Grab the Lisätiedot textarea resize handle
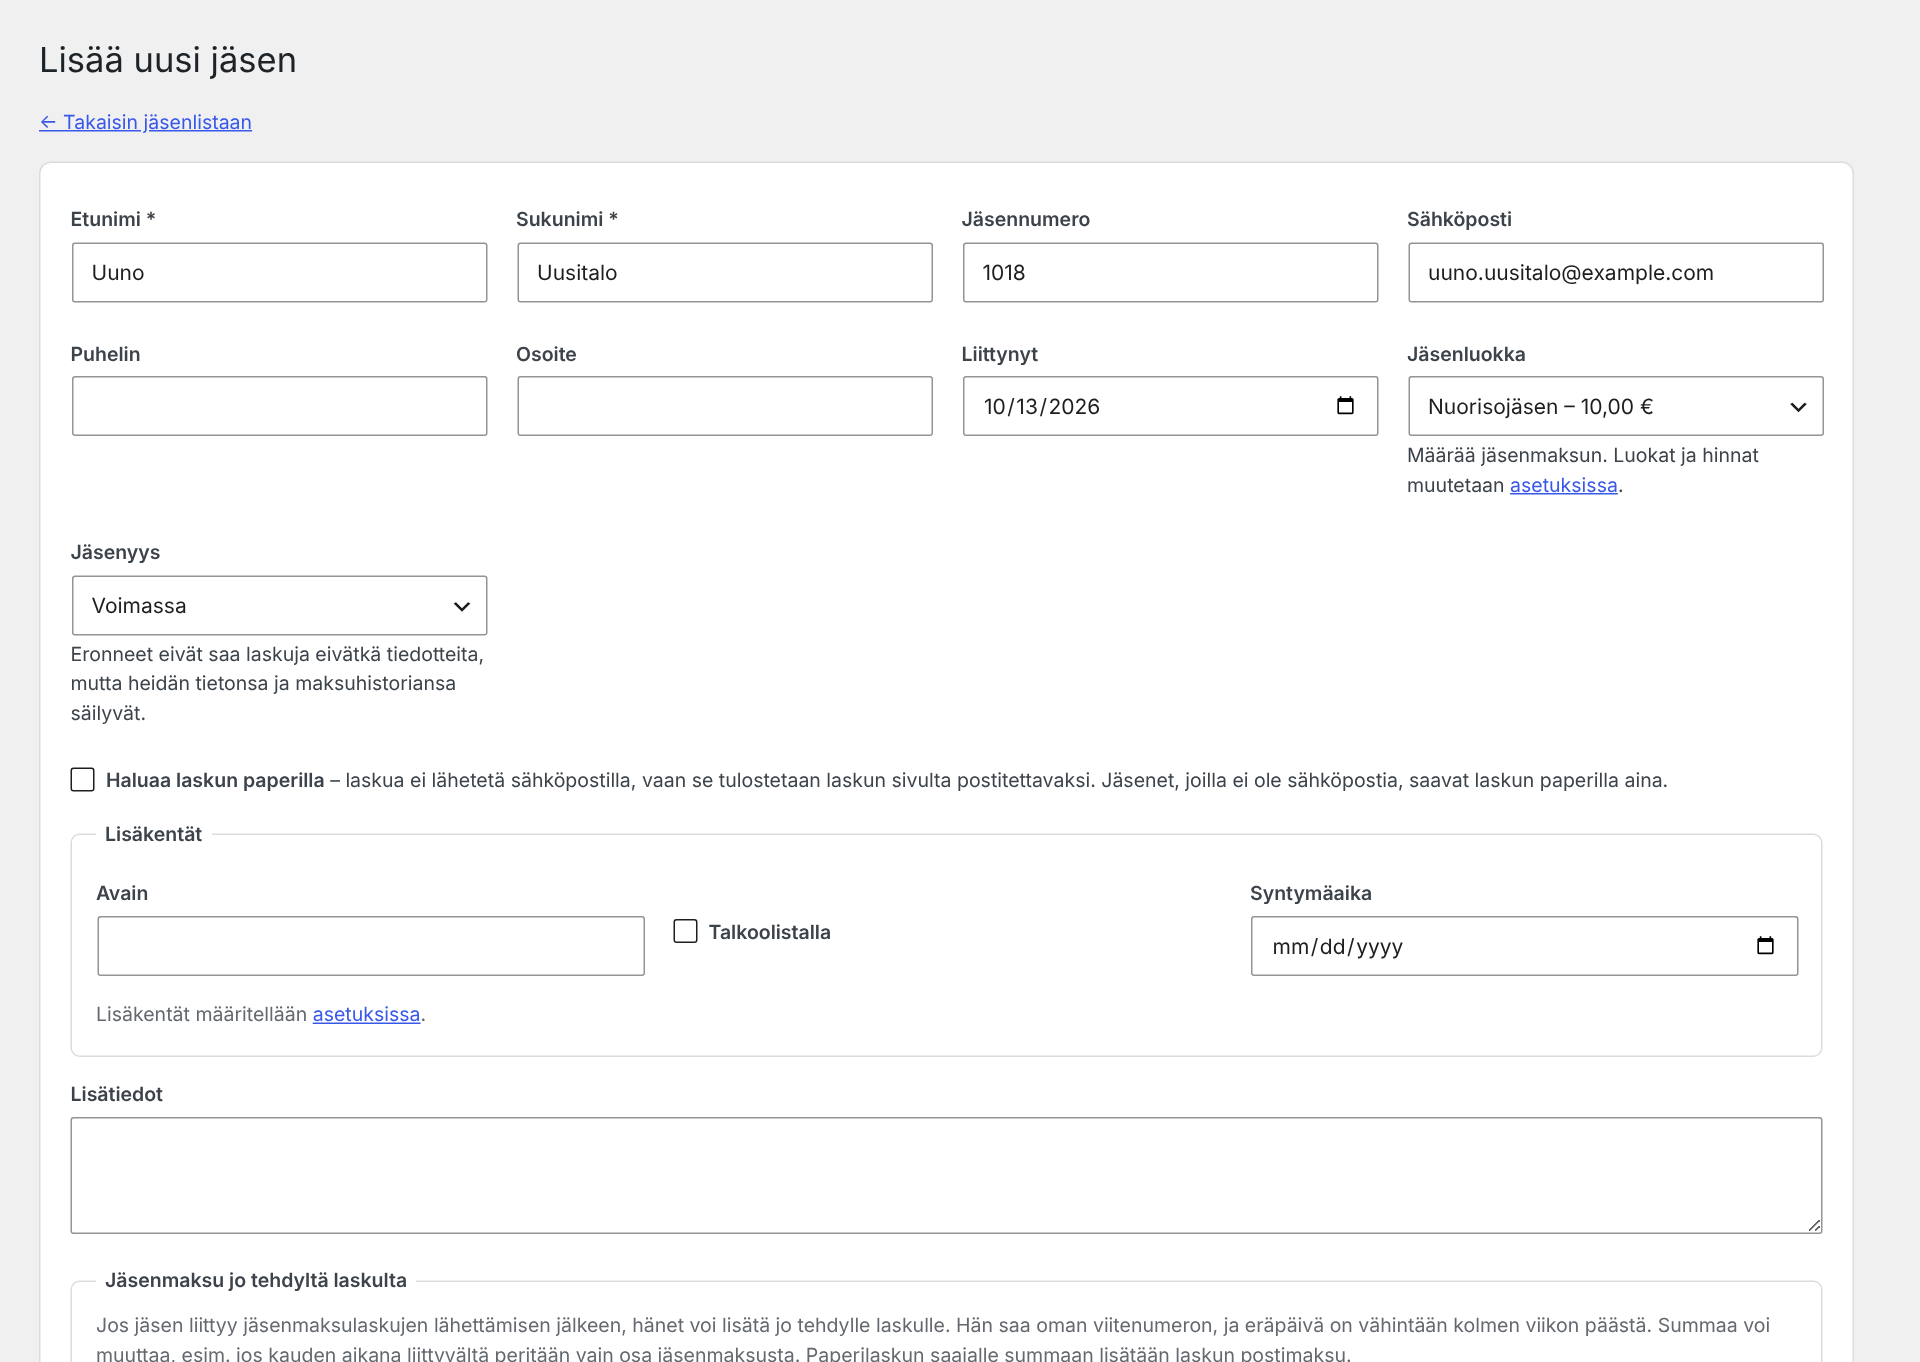The height and width of the screenshot is (1362, 1920). point(1814,1225)
